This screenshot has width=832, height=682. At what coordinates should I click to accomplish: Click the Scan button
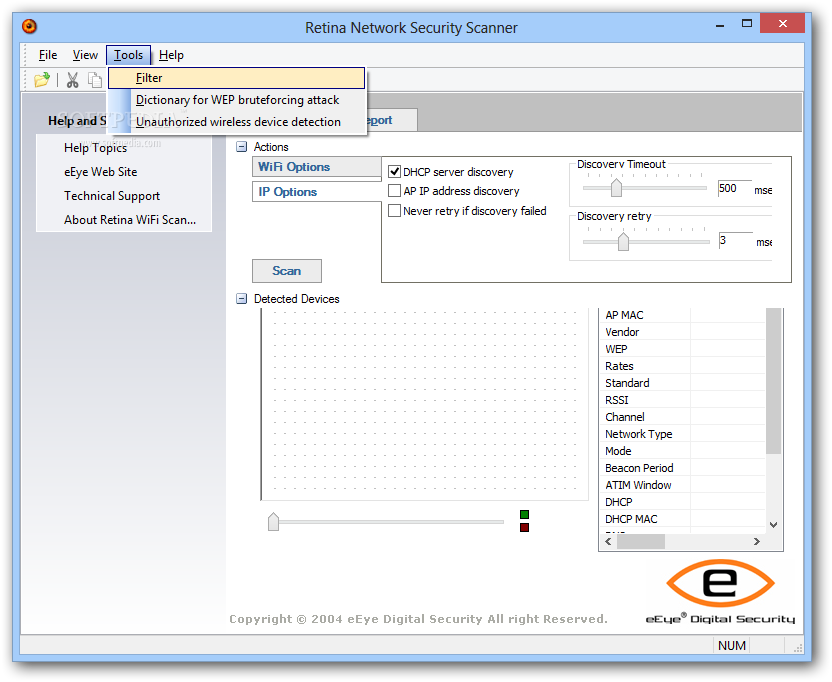click(287, 271)
